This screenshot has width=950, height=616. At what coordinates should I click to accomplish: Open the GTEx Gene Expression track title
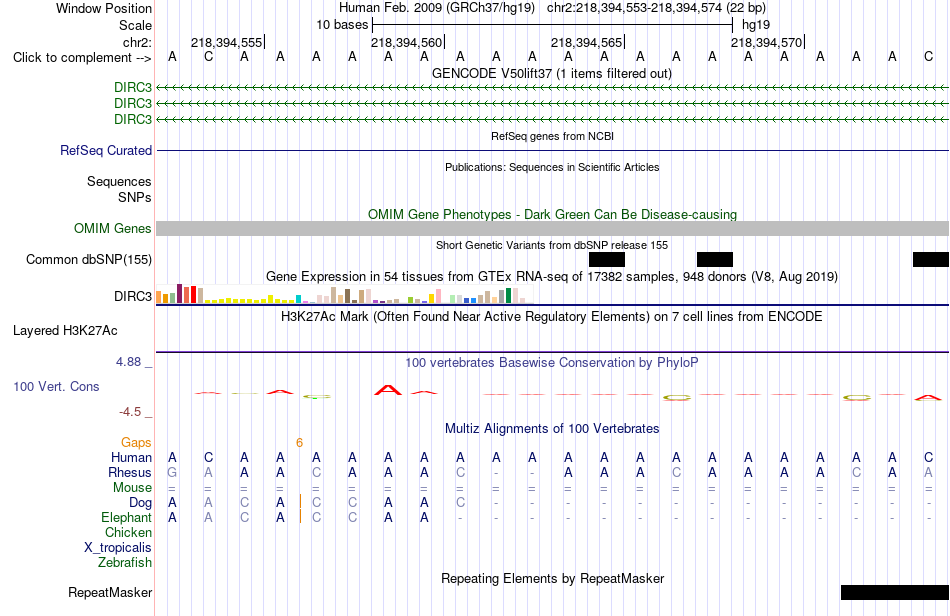pos(552,276)
